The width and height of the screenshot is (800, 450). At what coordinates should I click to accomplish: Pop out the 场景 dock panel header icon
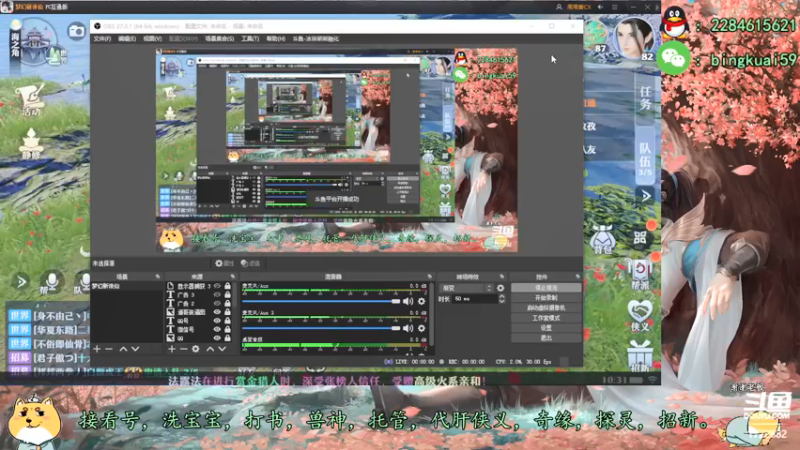pyautogui.click(x=158, y=277)
